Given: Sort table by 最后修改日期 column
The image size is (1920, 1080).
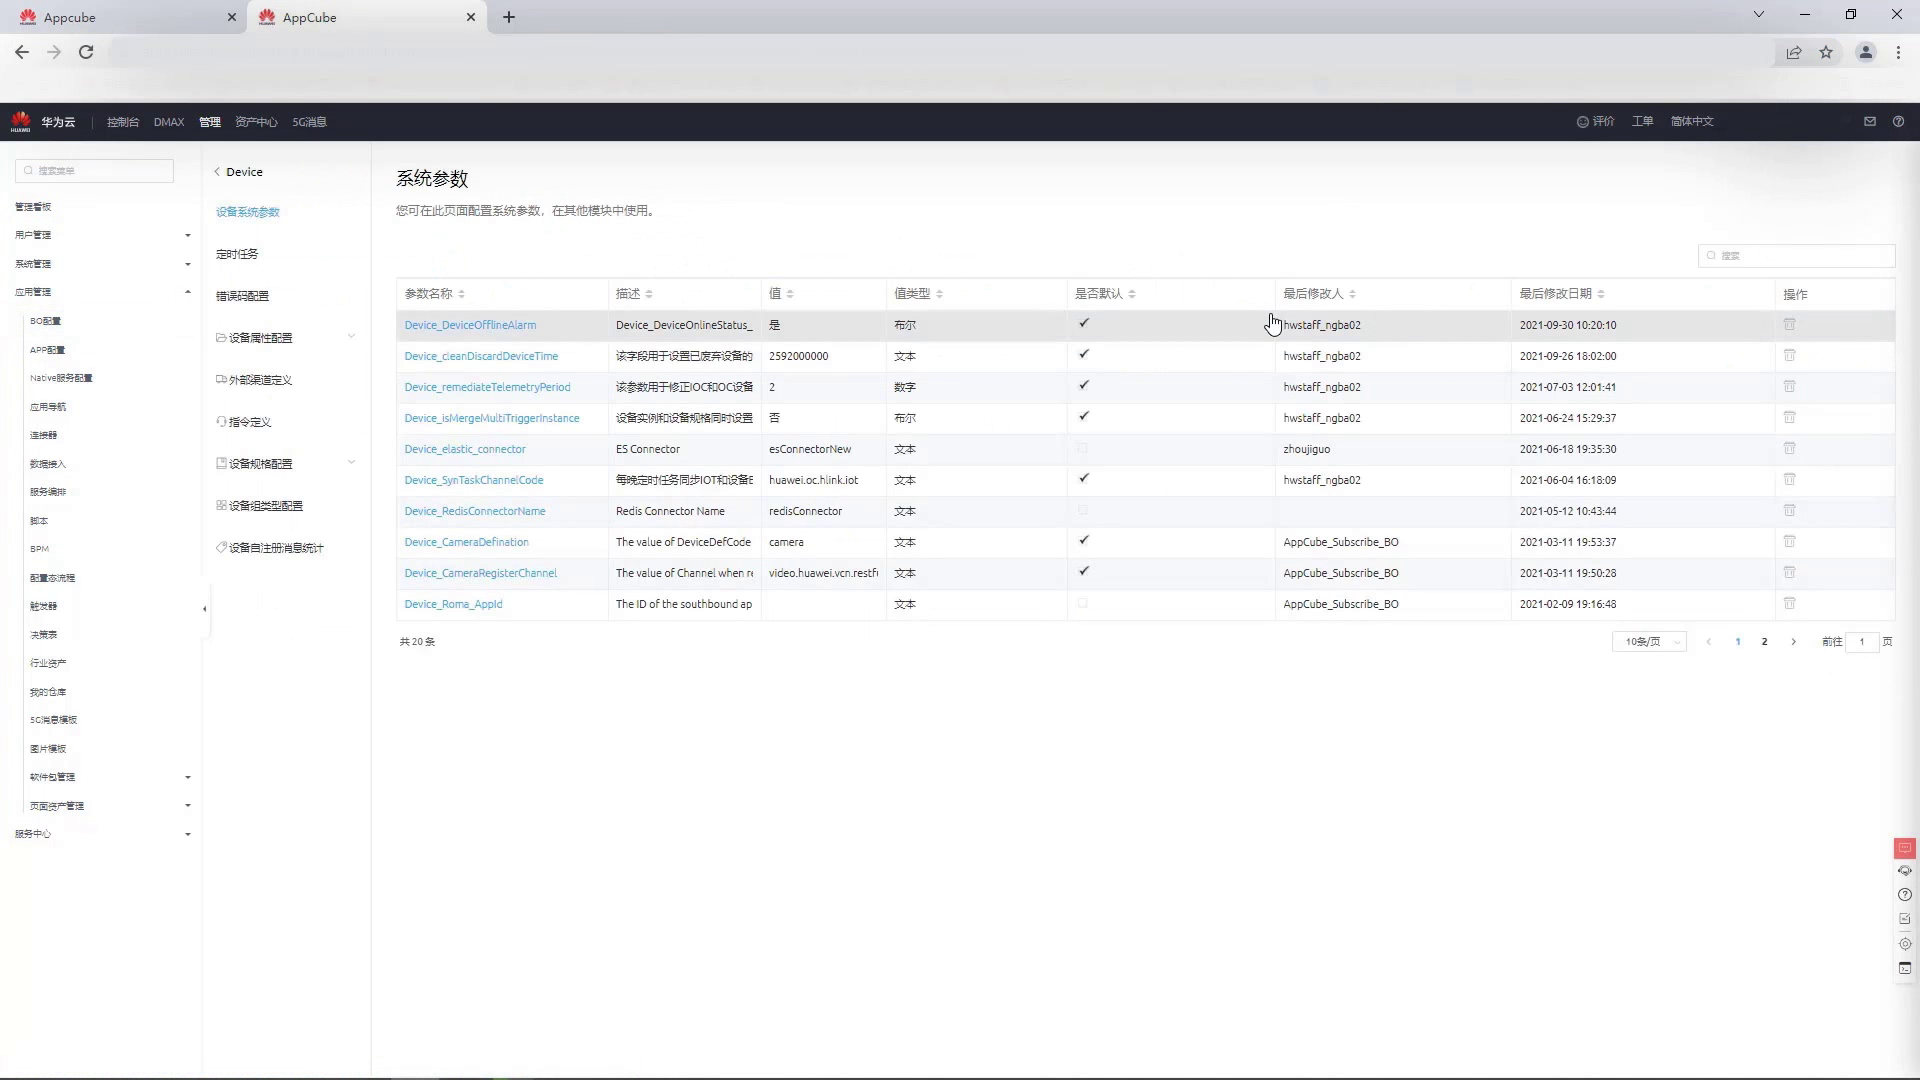Looking at the screenshot, I should (1601, 294).
